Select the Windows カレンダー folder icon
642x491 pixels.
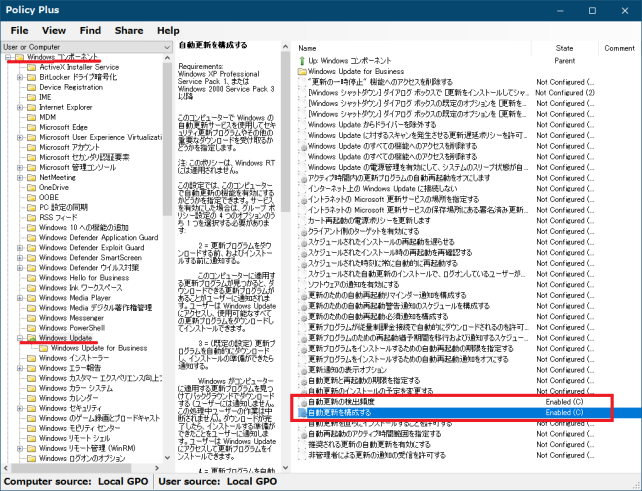click(x=32, y=398)
